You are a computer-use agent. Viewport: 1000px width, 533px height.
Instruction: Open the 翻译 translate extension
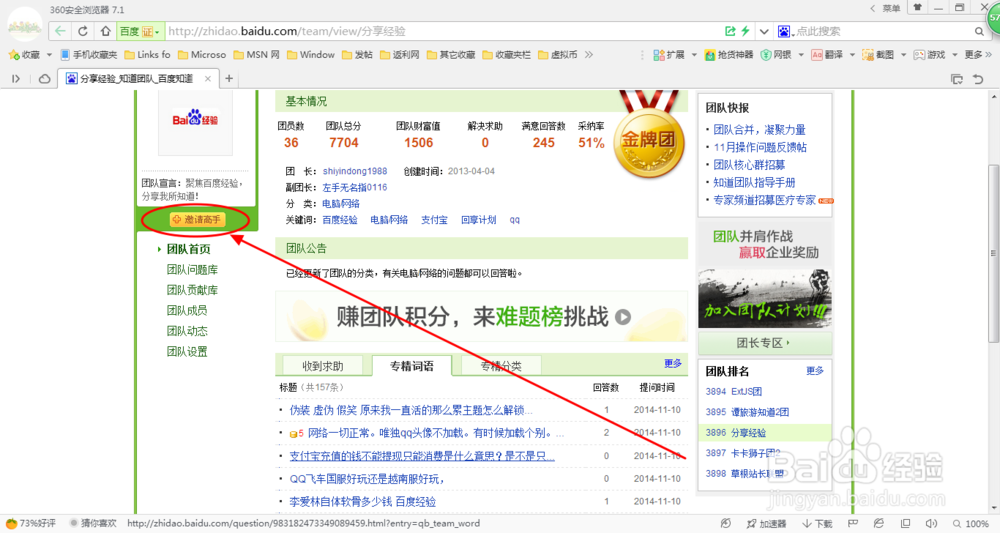click(x=827, y=55)
